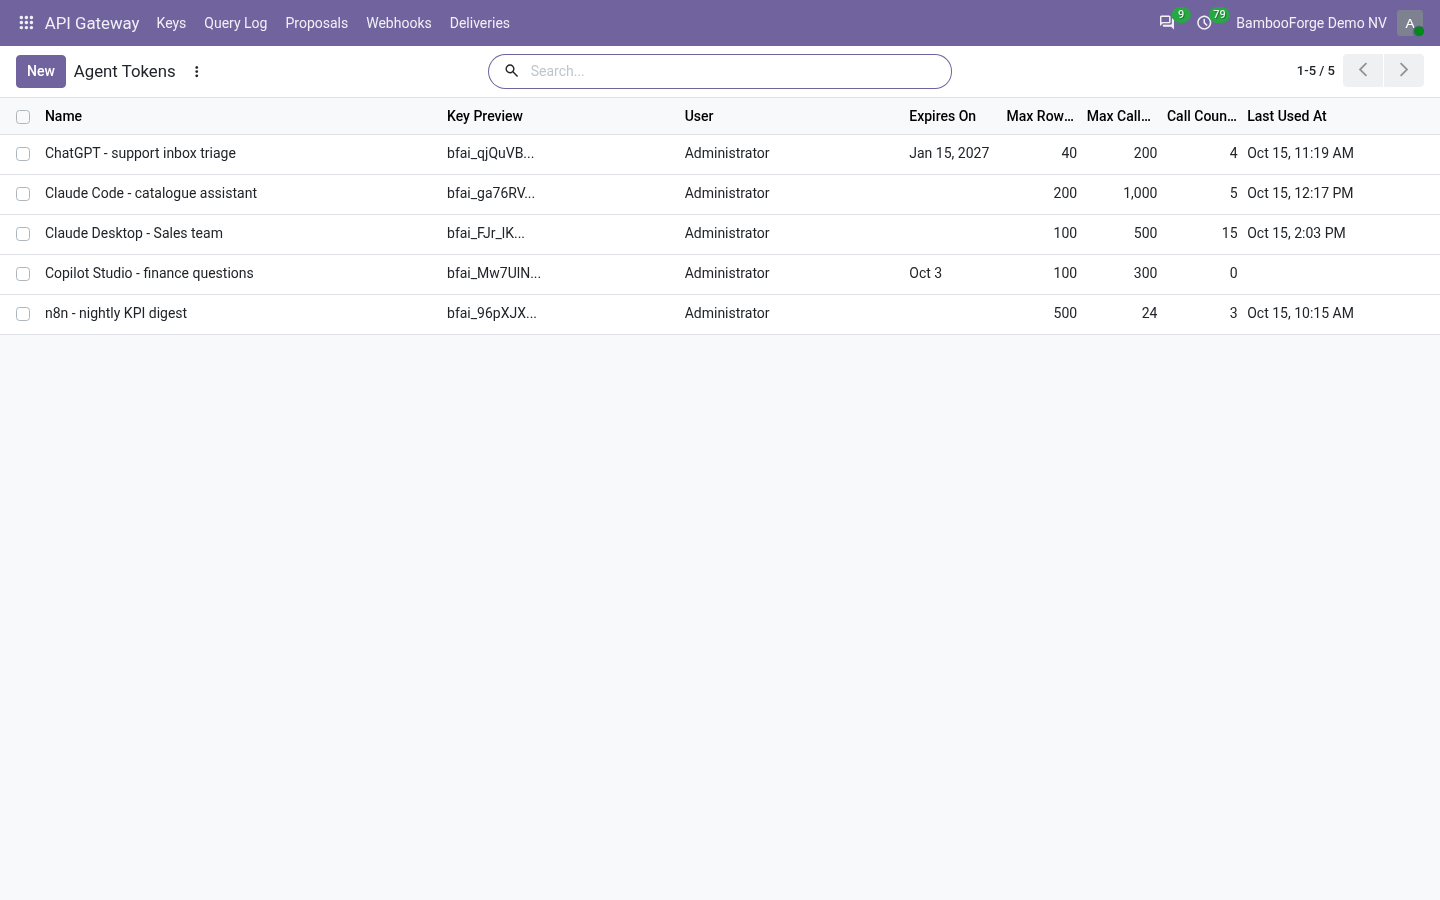Open the apps grid menu icon
This screenshot has height=900, width=1440.
27,23
